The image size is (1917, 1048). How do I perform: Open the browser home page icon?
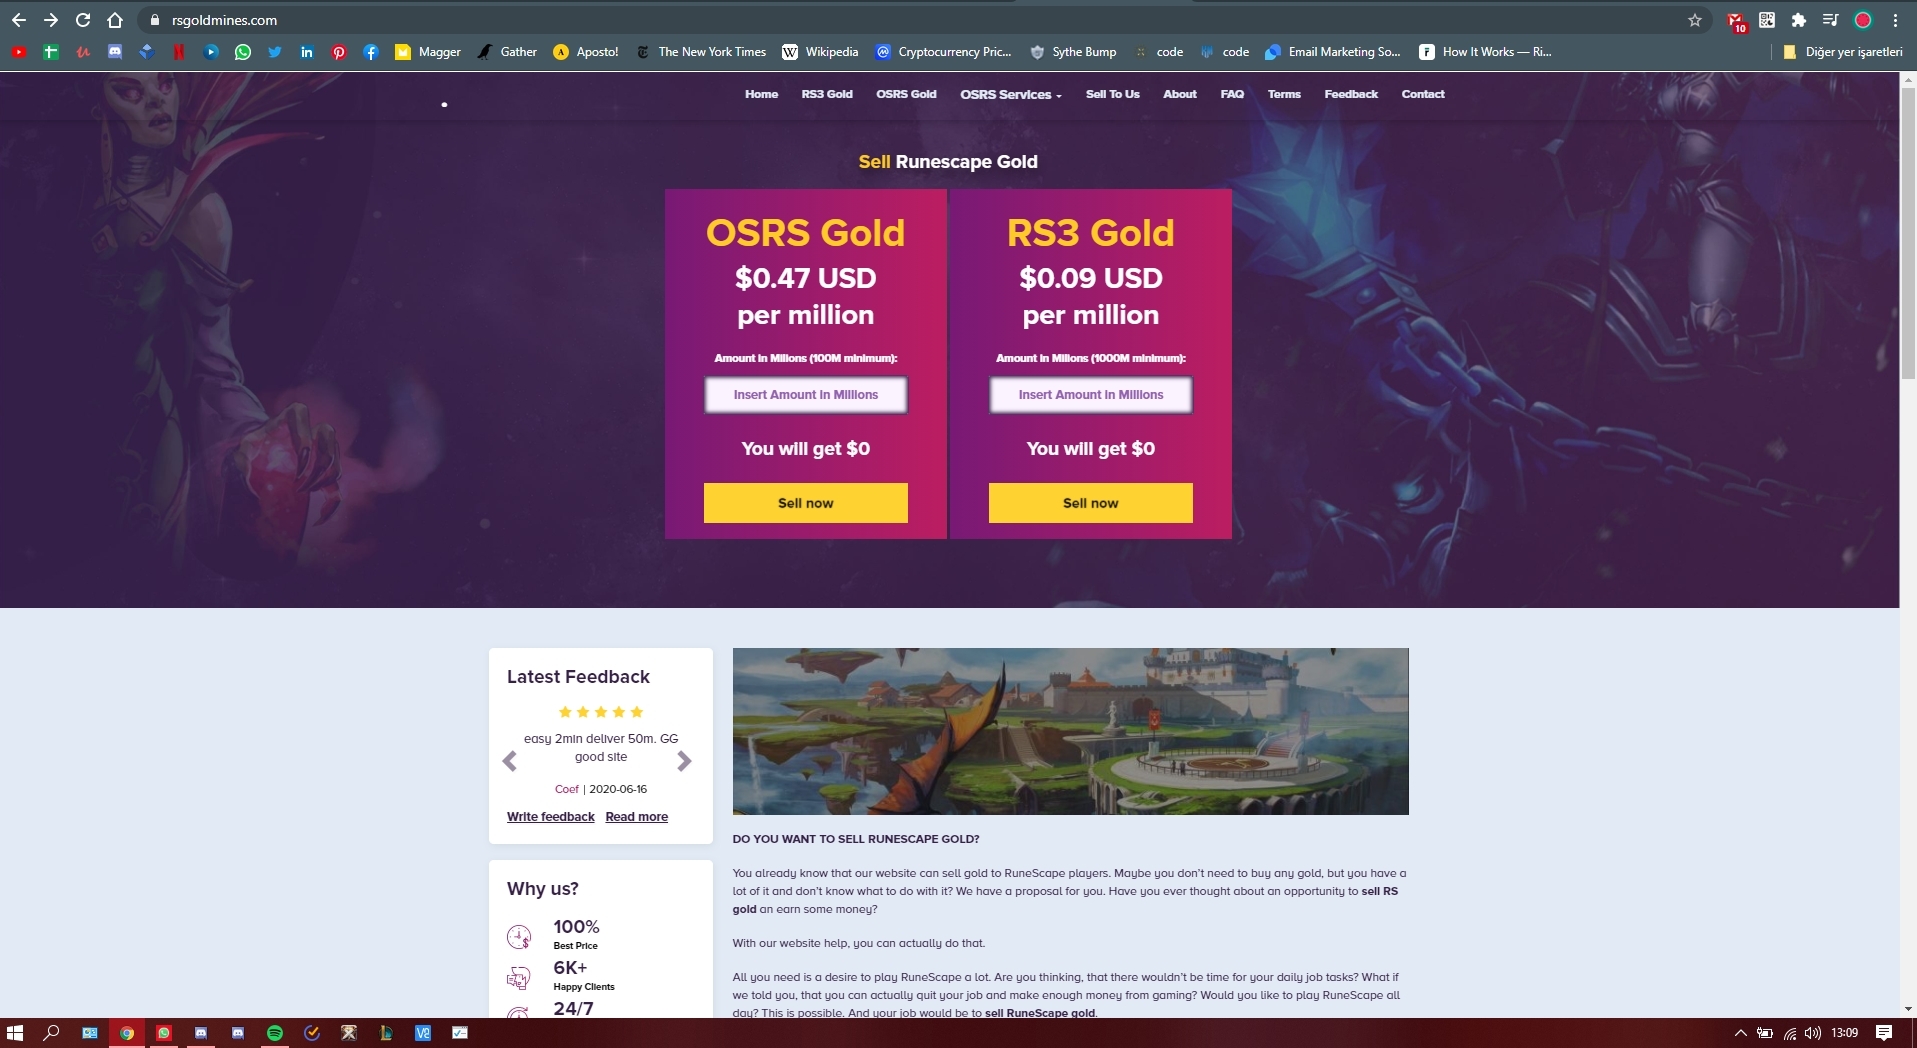(x=115, y=20)
